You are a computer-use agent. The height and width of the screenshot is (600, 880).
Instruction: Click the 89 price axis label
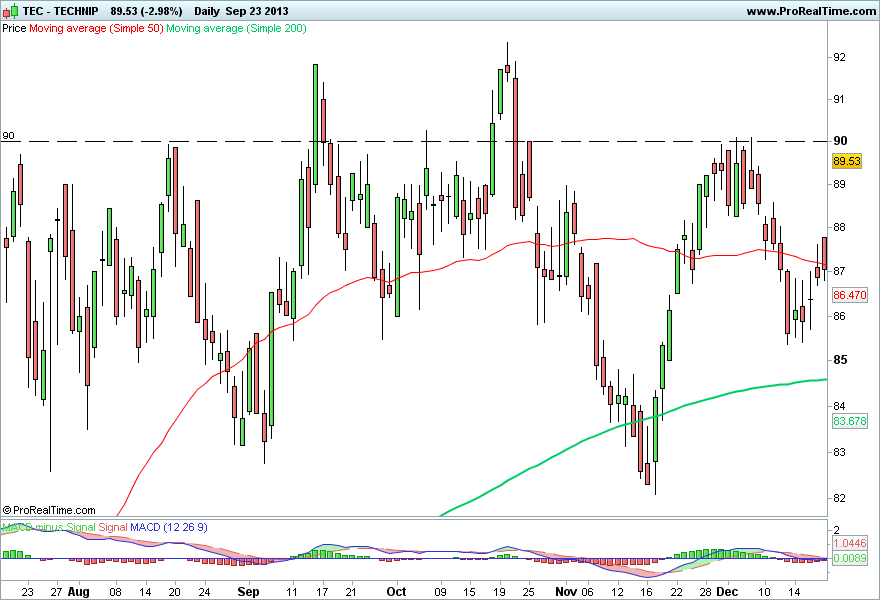pos(839,184)
